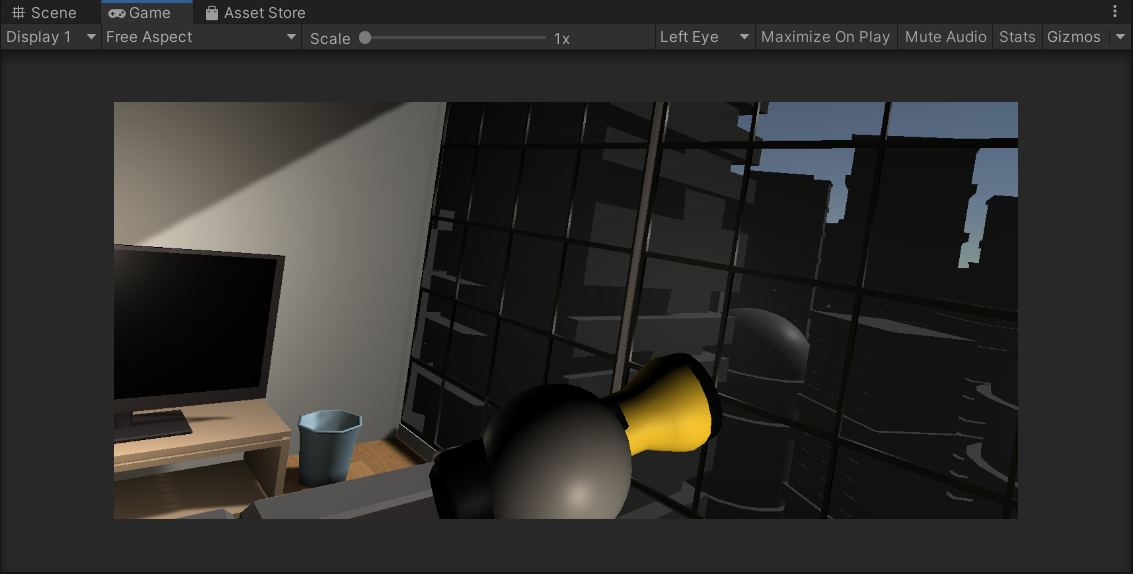Click the 1x scale value
The width and height of the screenshot is (1133, 574).
pyautogui.click(x=562, y=38)
